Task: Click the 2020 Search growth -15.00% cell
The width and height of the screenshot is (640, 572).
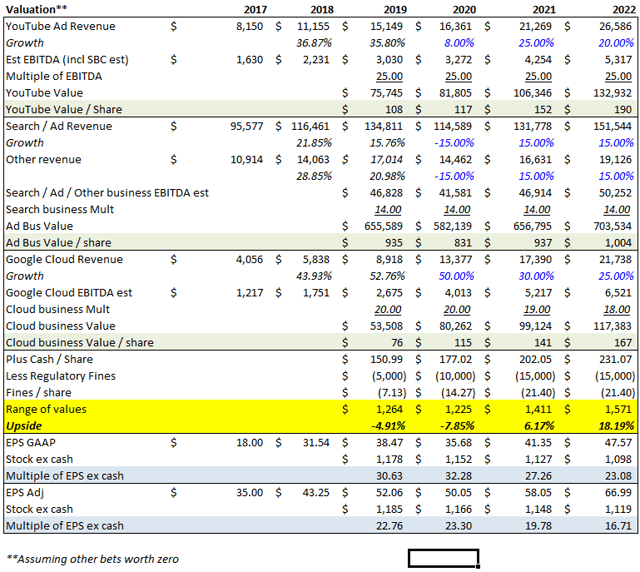Action: coord(454,143)
